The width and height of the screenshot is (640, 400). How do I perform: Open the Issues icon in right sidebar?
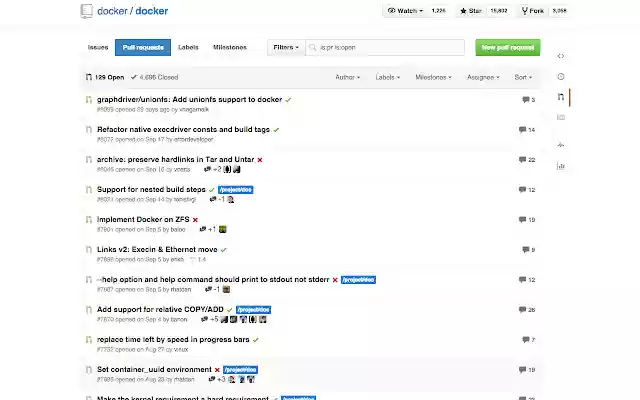click(x=561, y=76)
